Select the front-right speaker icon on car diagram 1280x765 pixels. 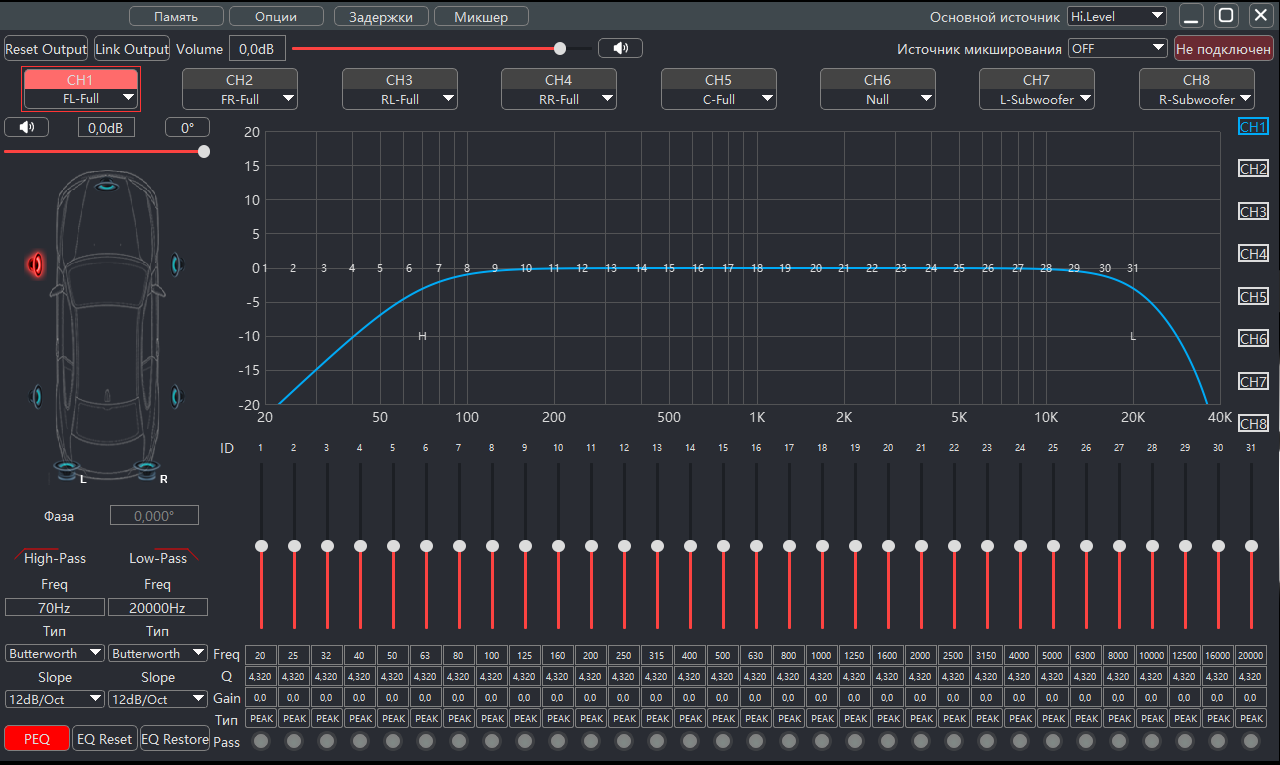pos(175,263)
